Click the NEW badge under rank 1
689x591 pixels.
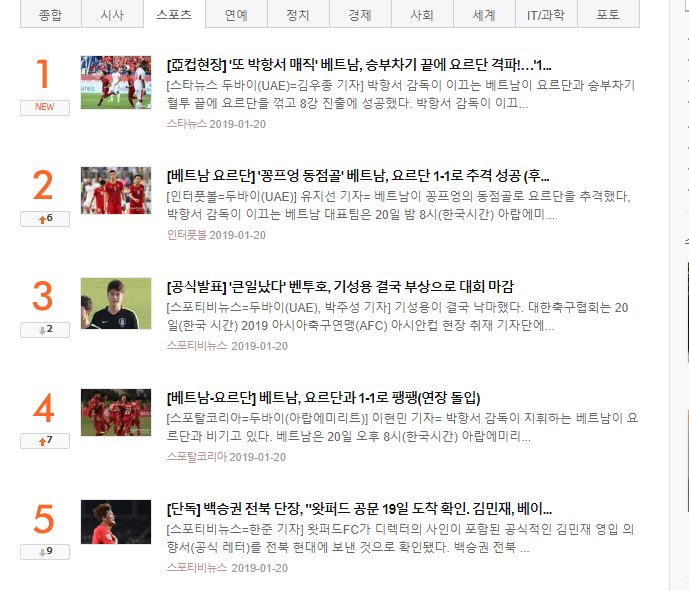coord(45,107)
